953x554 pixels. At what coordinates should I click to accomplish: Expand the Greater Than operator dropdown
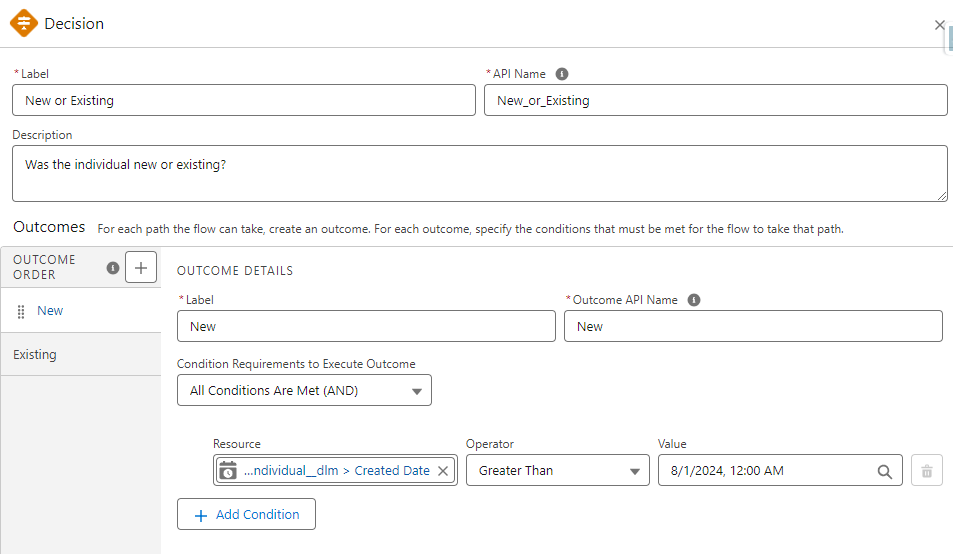point(558,471)
